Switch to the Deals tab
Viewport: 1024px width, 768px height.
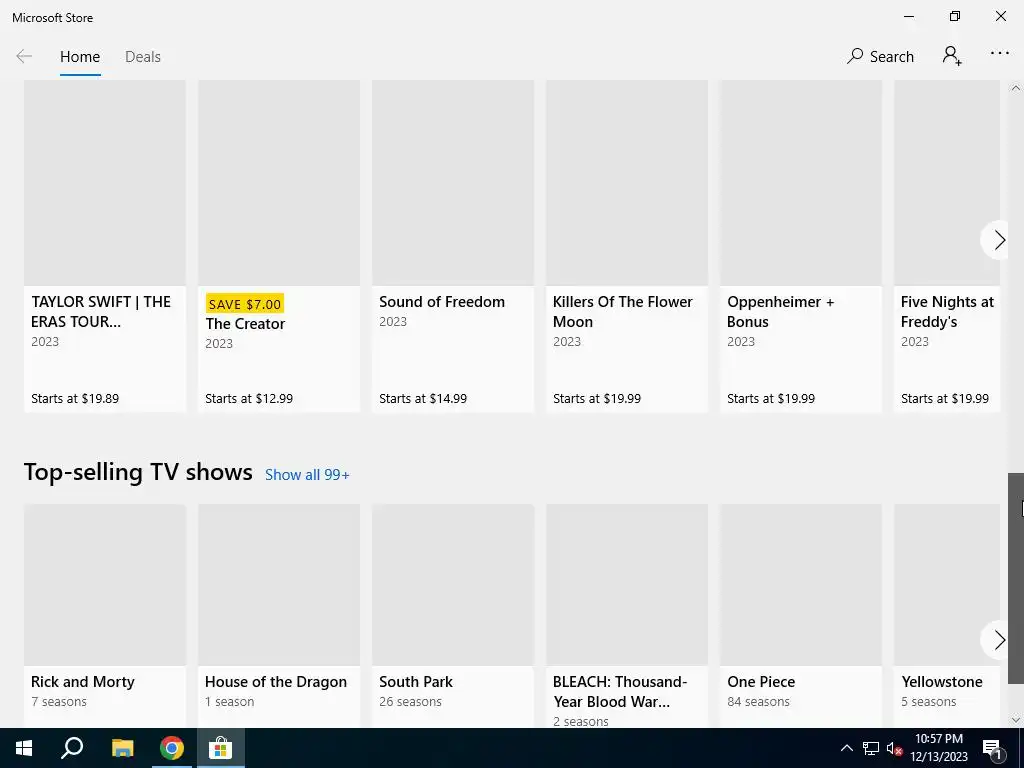(143, 57)
